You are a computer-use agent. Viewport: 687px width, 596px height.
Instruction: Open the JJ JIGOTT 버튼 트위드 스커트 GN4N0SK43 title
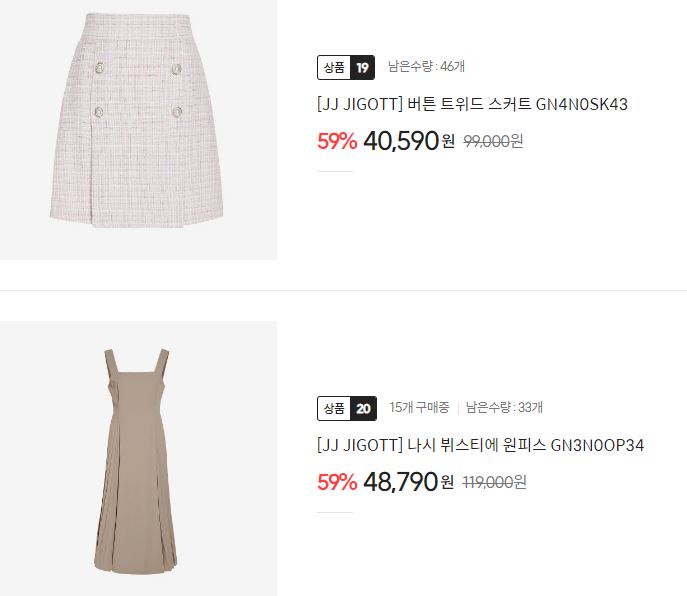click(x=472, y=104)
